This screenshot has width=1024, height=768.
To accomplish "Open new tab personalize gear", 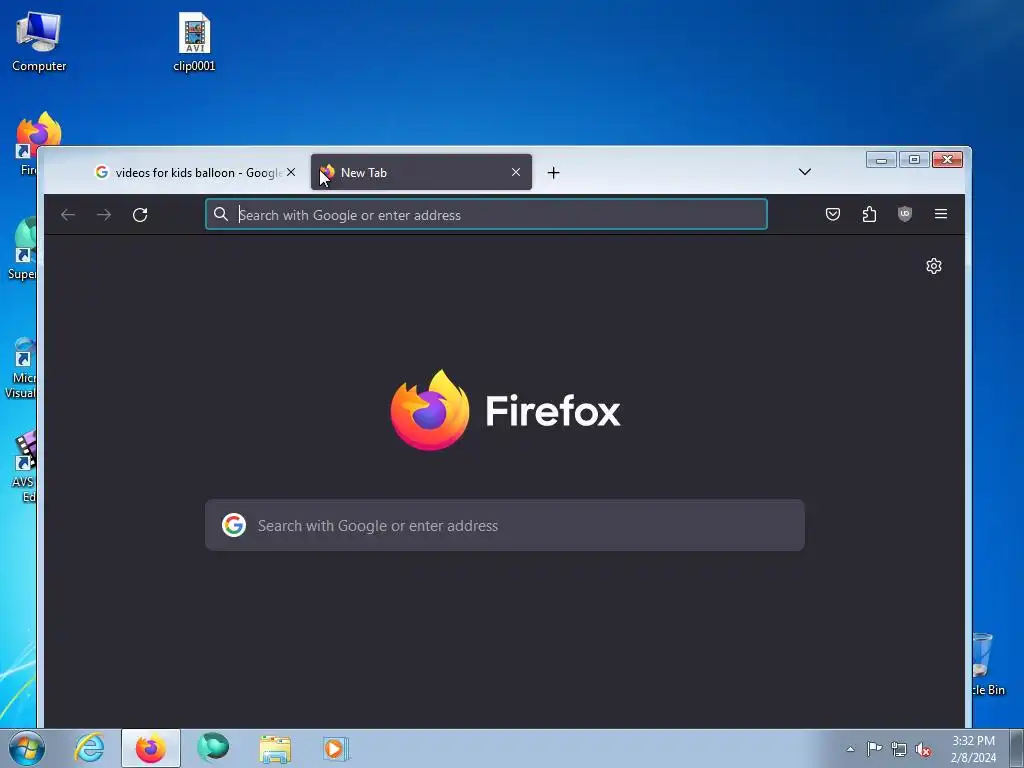I will 934,266.
